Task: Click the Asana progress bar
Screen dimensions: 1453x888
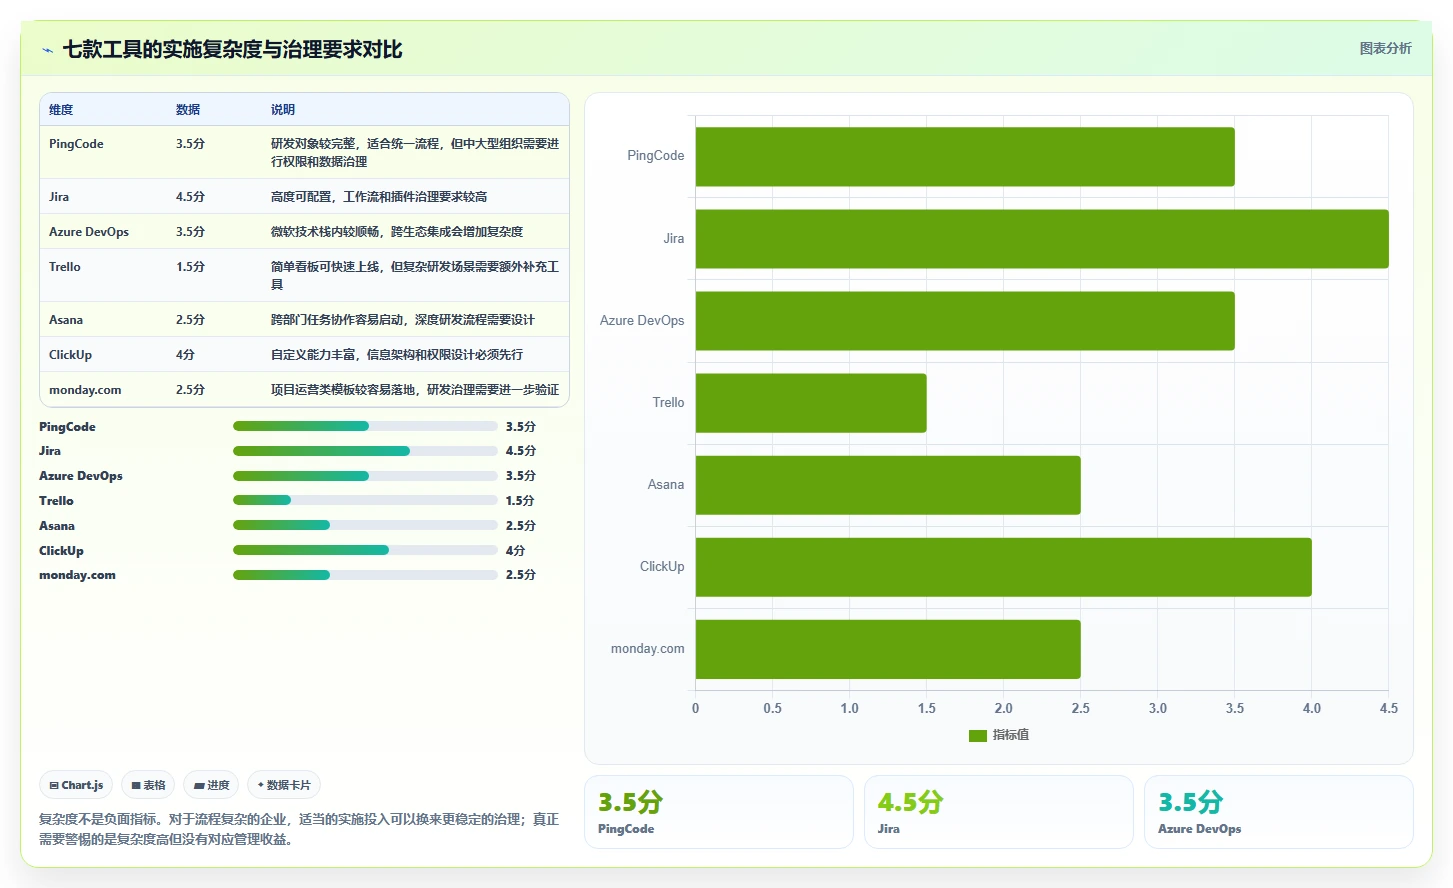Action: [365, 525]
